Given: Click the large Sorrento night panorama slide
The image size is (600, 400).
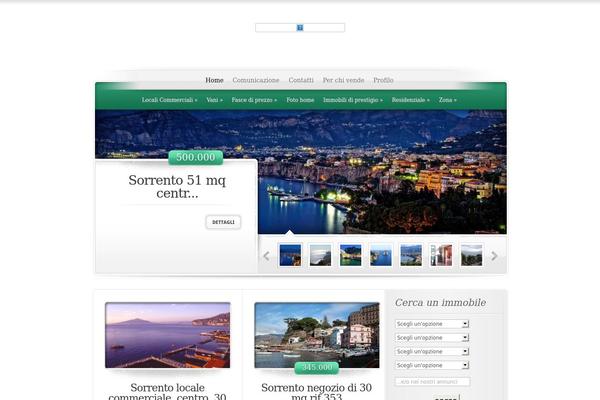Looking at the screenshot, I should coord(382,172).
